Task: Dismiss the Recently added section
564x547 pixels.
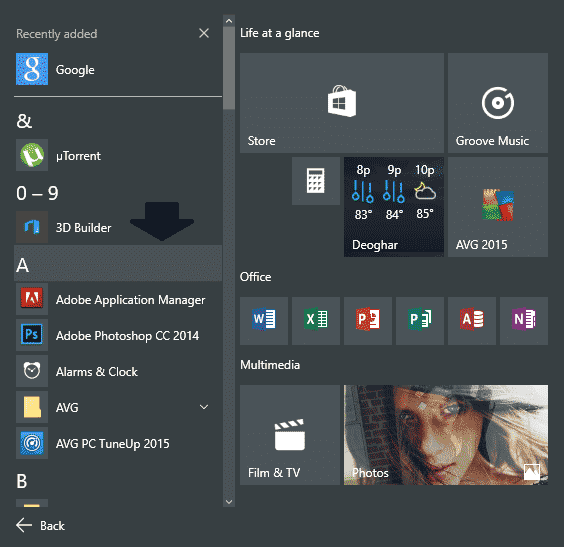Action: tap(204, 33)
